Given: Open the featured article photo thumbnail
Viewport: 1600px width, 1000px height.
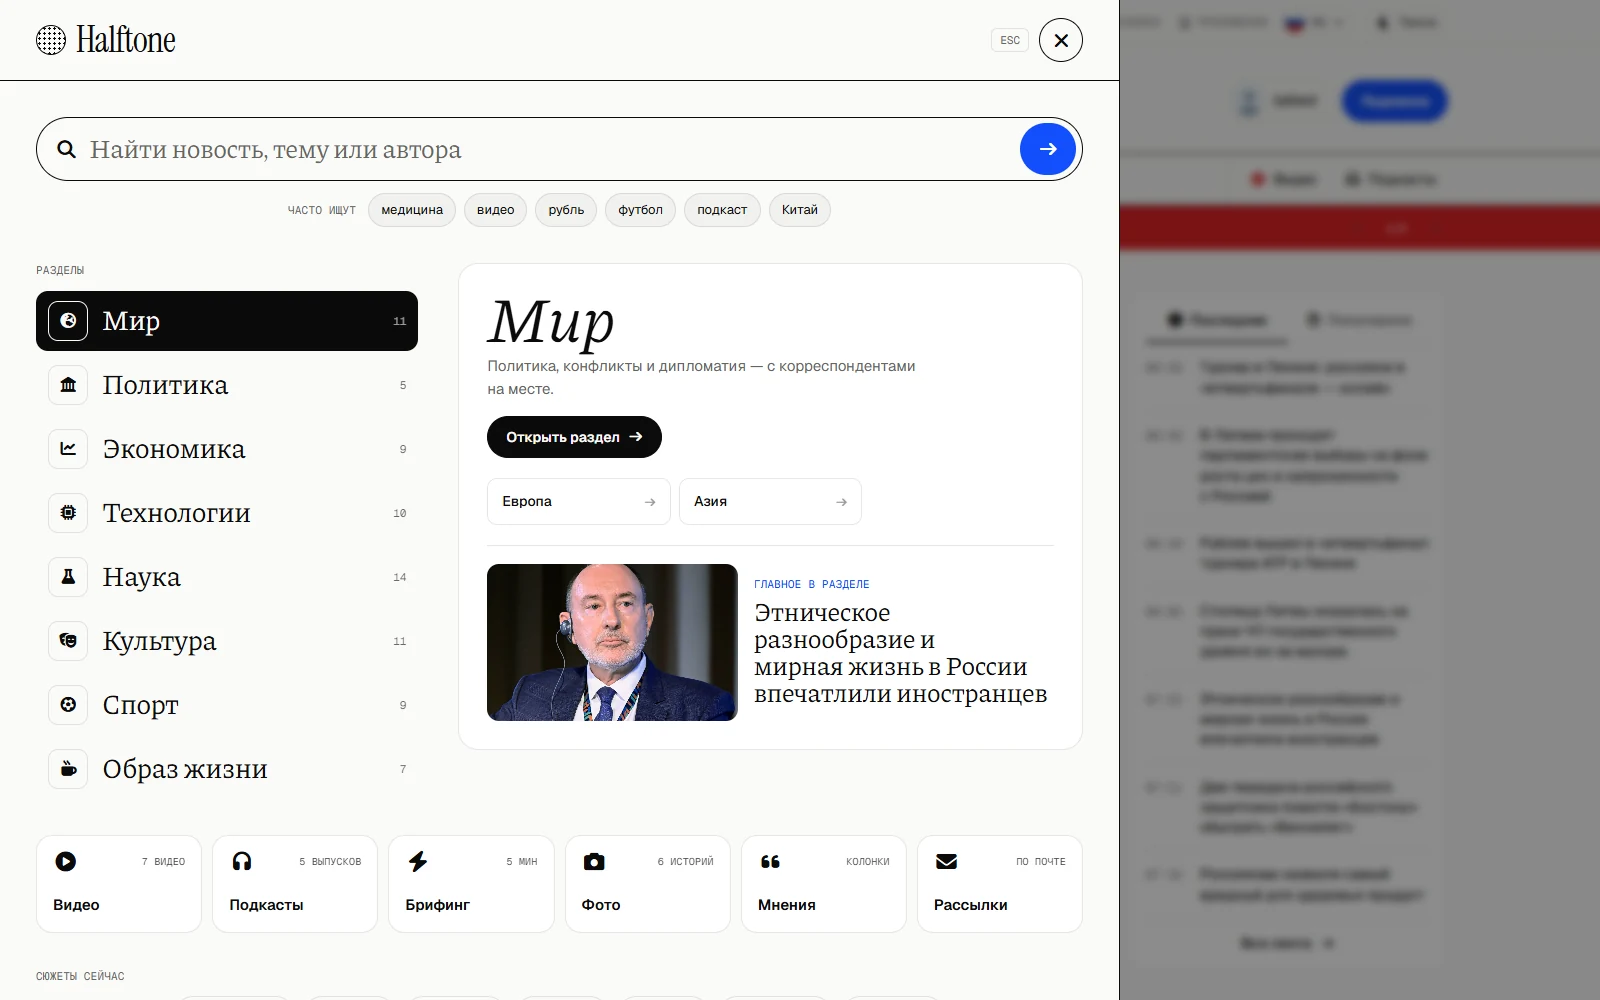Looking at the screenshot, I should pos(612,642).
